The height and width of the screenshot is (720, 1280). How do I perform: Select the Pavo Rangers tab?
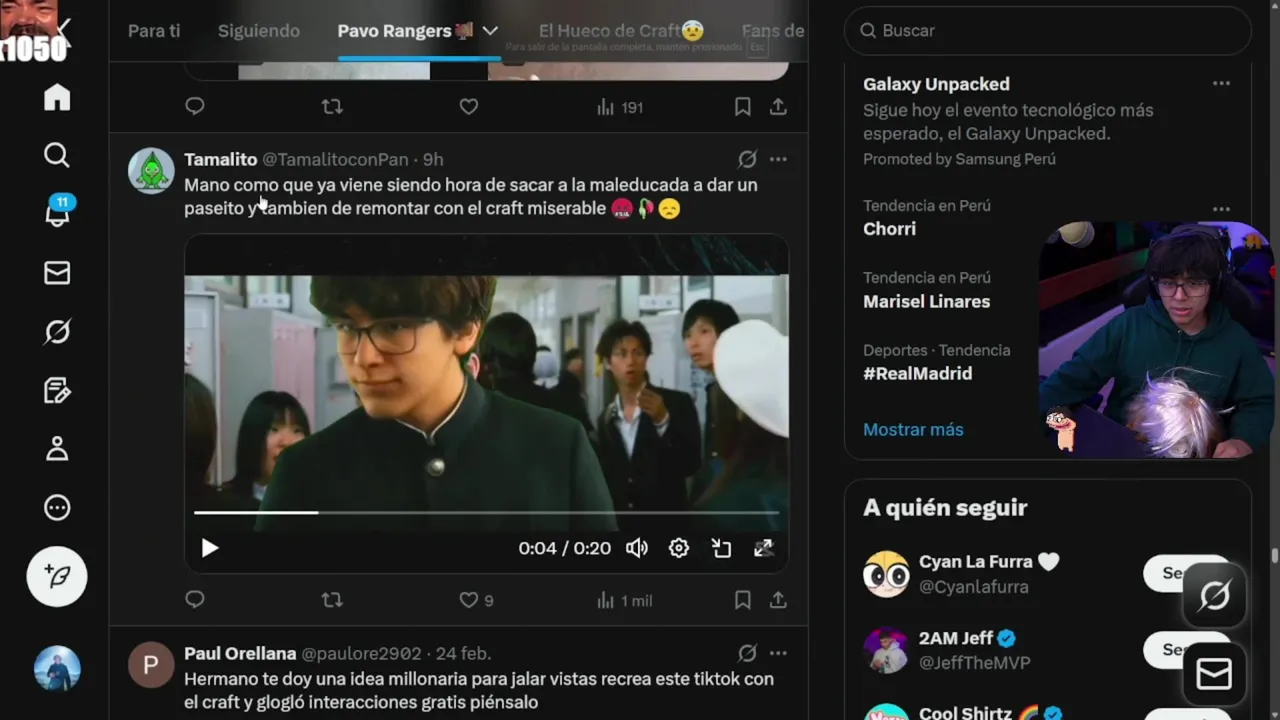(x=405, y=31)
